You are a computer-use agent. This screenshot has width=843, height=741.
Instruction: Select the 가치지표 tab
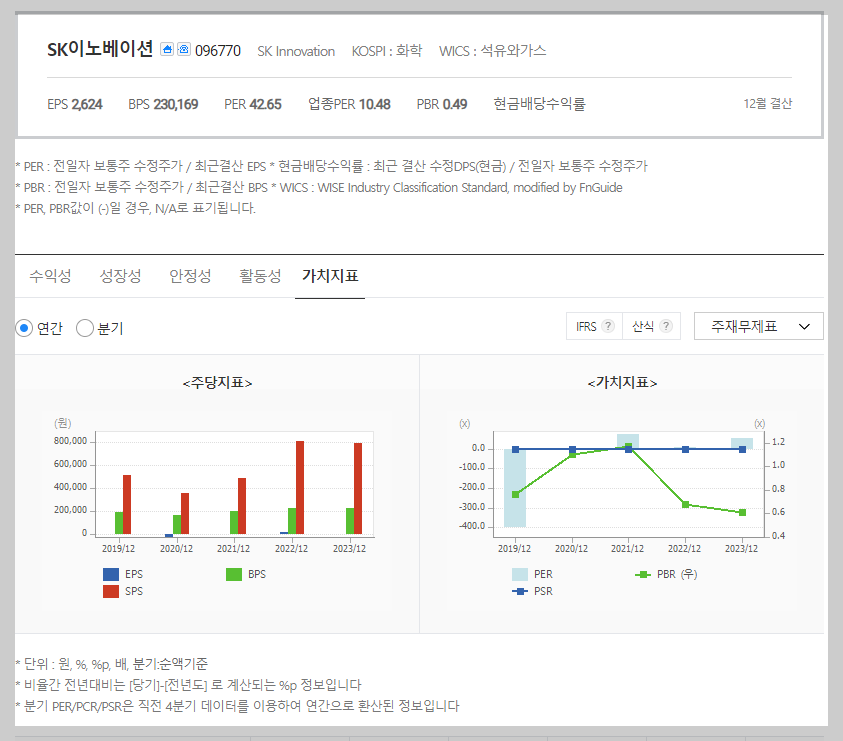pyautogui.click(x=330, y=276)
